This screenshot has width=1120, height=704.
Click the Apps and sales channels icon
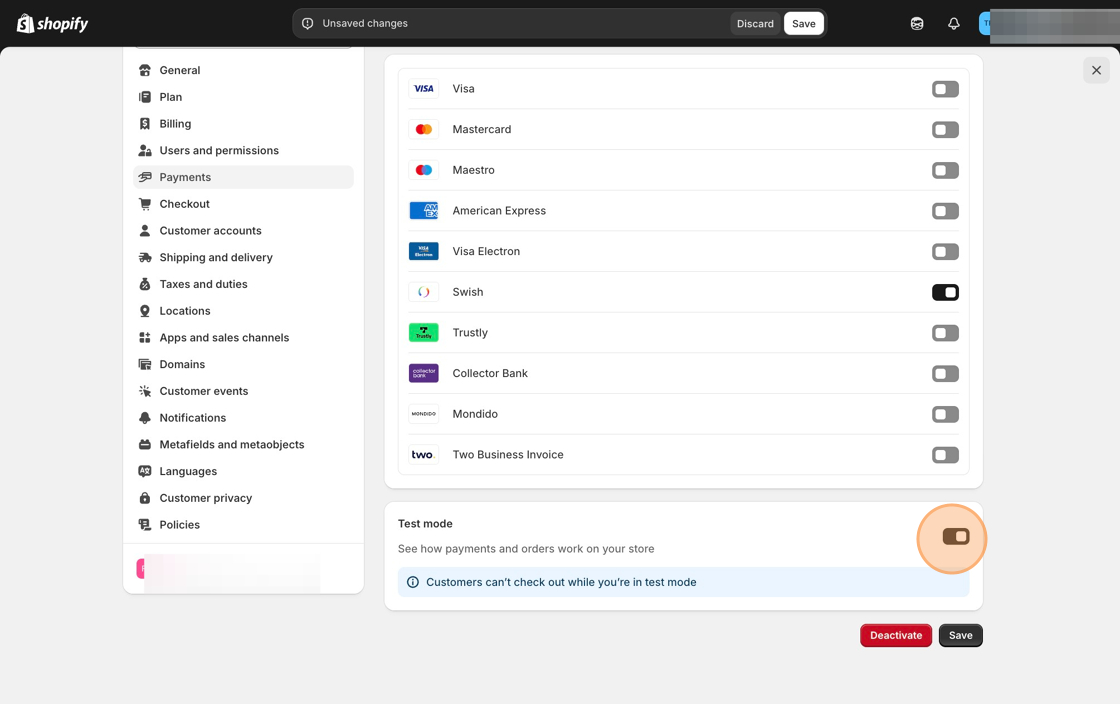145,338
